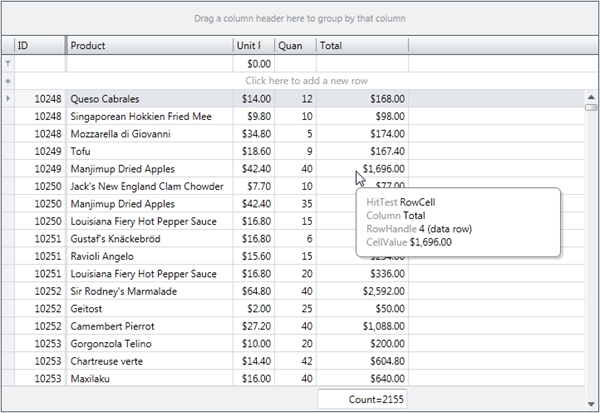This screenshot has width=600, height=413.
Task: Click the Total filter row cell
Action: coord(362,64)
